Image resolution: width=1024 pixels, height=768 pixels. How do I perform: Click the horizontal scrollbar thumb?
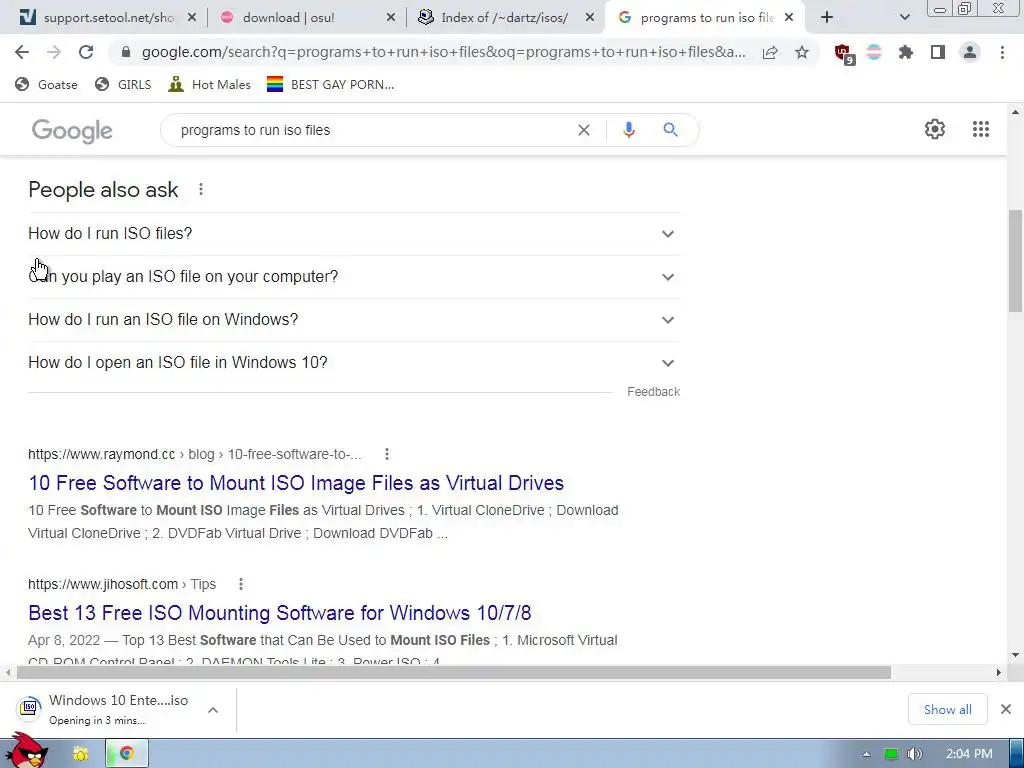pos(454,672)
